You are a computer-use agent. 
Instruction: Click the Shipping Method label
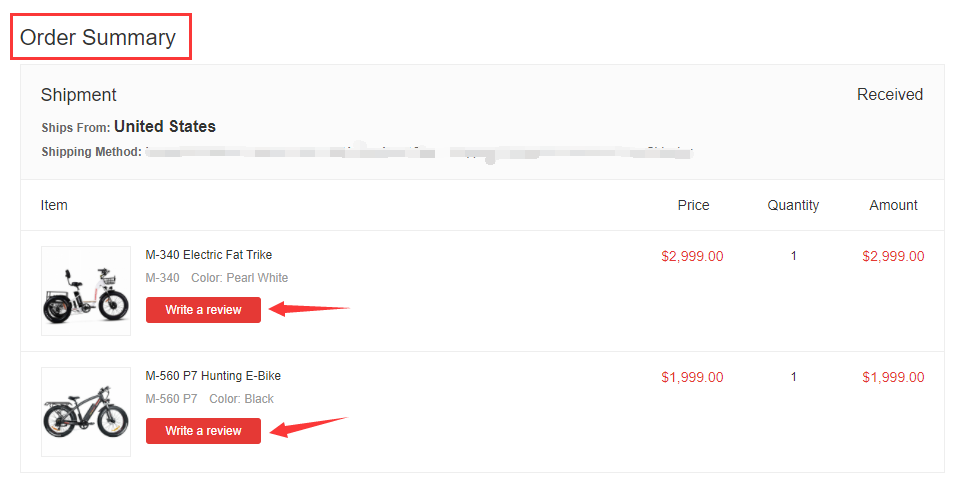point(92,152)
